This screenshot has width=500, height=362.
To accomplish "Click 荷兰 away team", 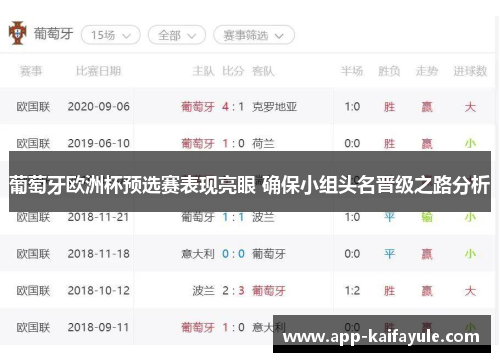I will tap(263, 144).
